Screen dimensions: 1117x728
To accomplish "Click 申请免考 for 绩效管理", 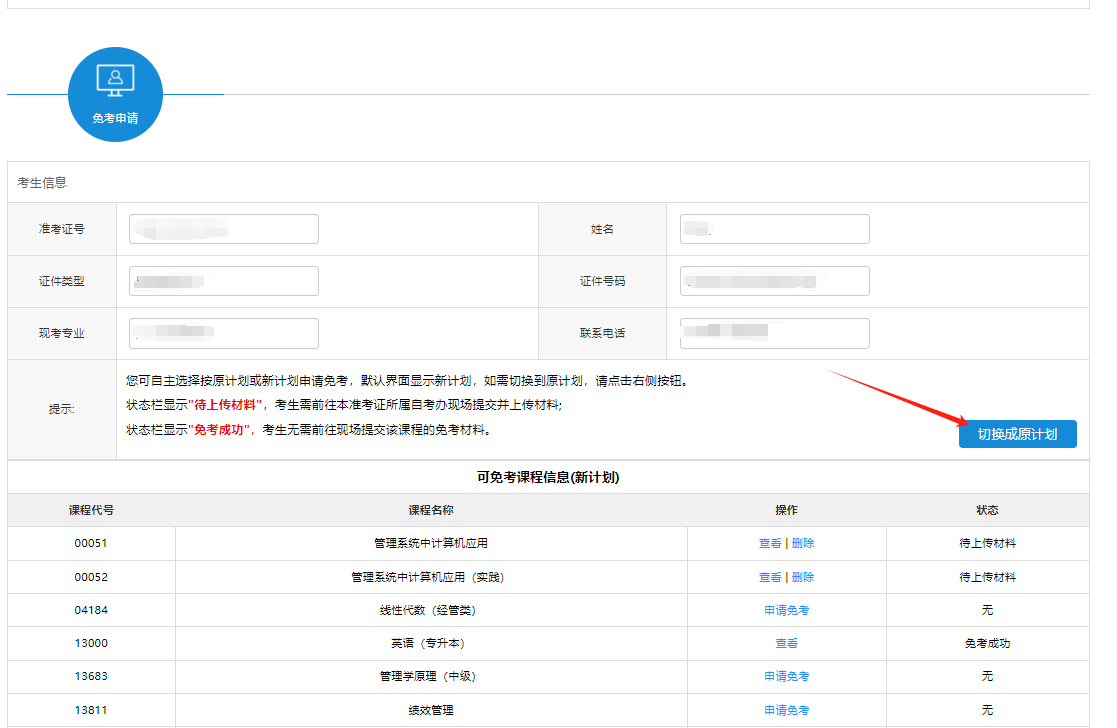I will tap(787, 710).
